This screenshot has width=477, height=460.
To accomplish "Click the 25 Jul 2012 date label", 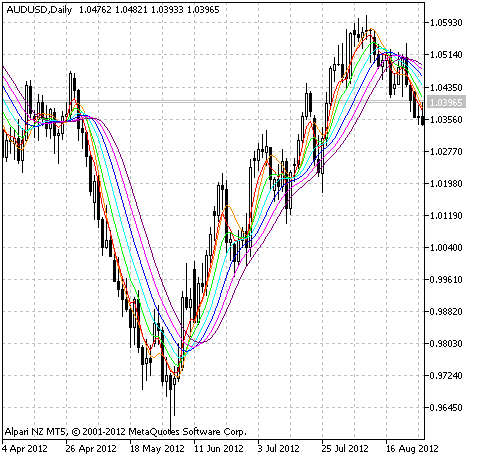I will click(345, 449).
